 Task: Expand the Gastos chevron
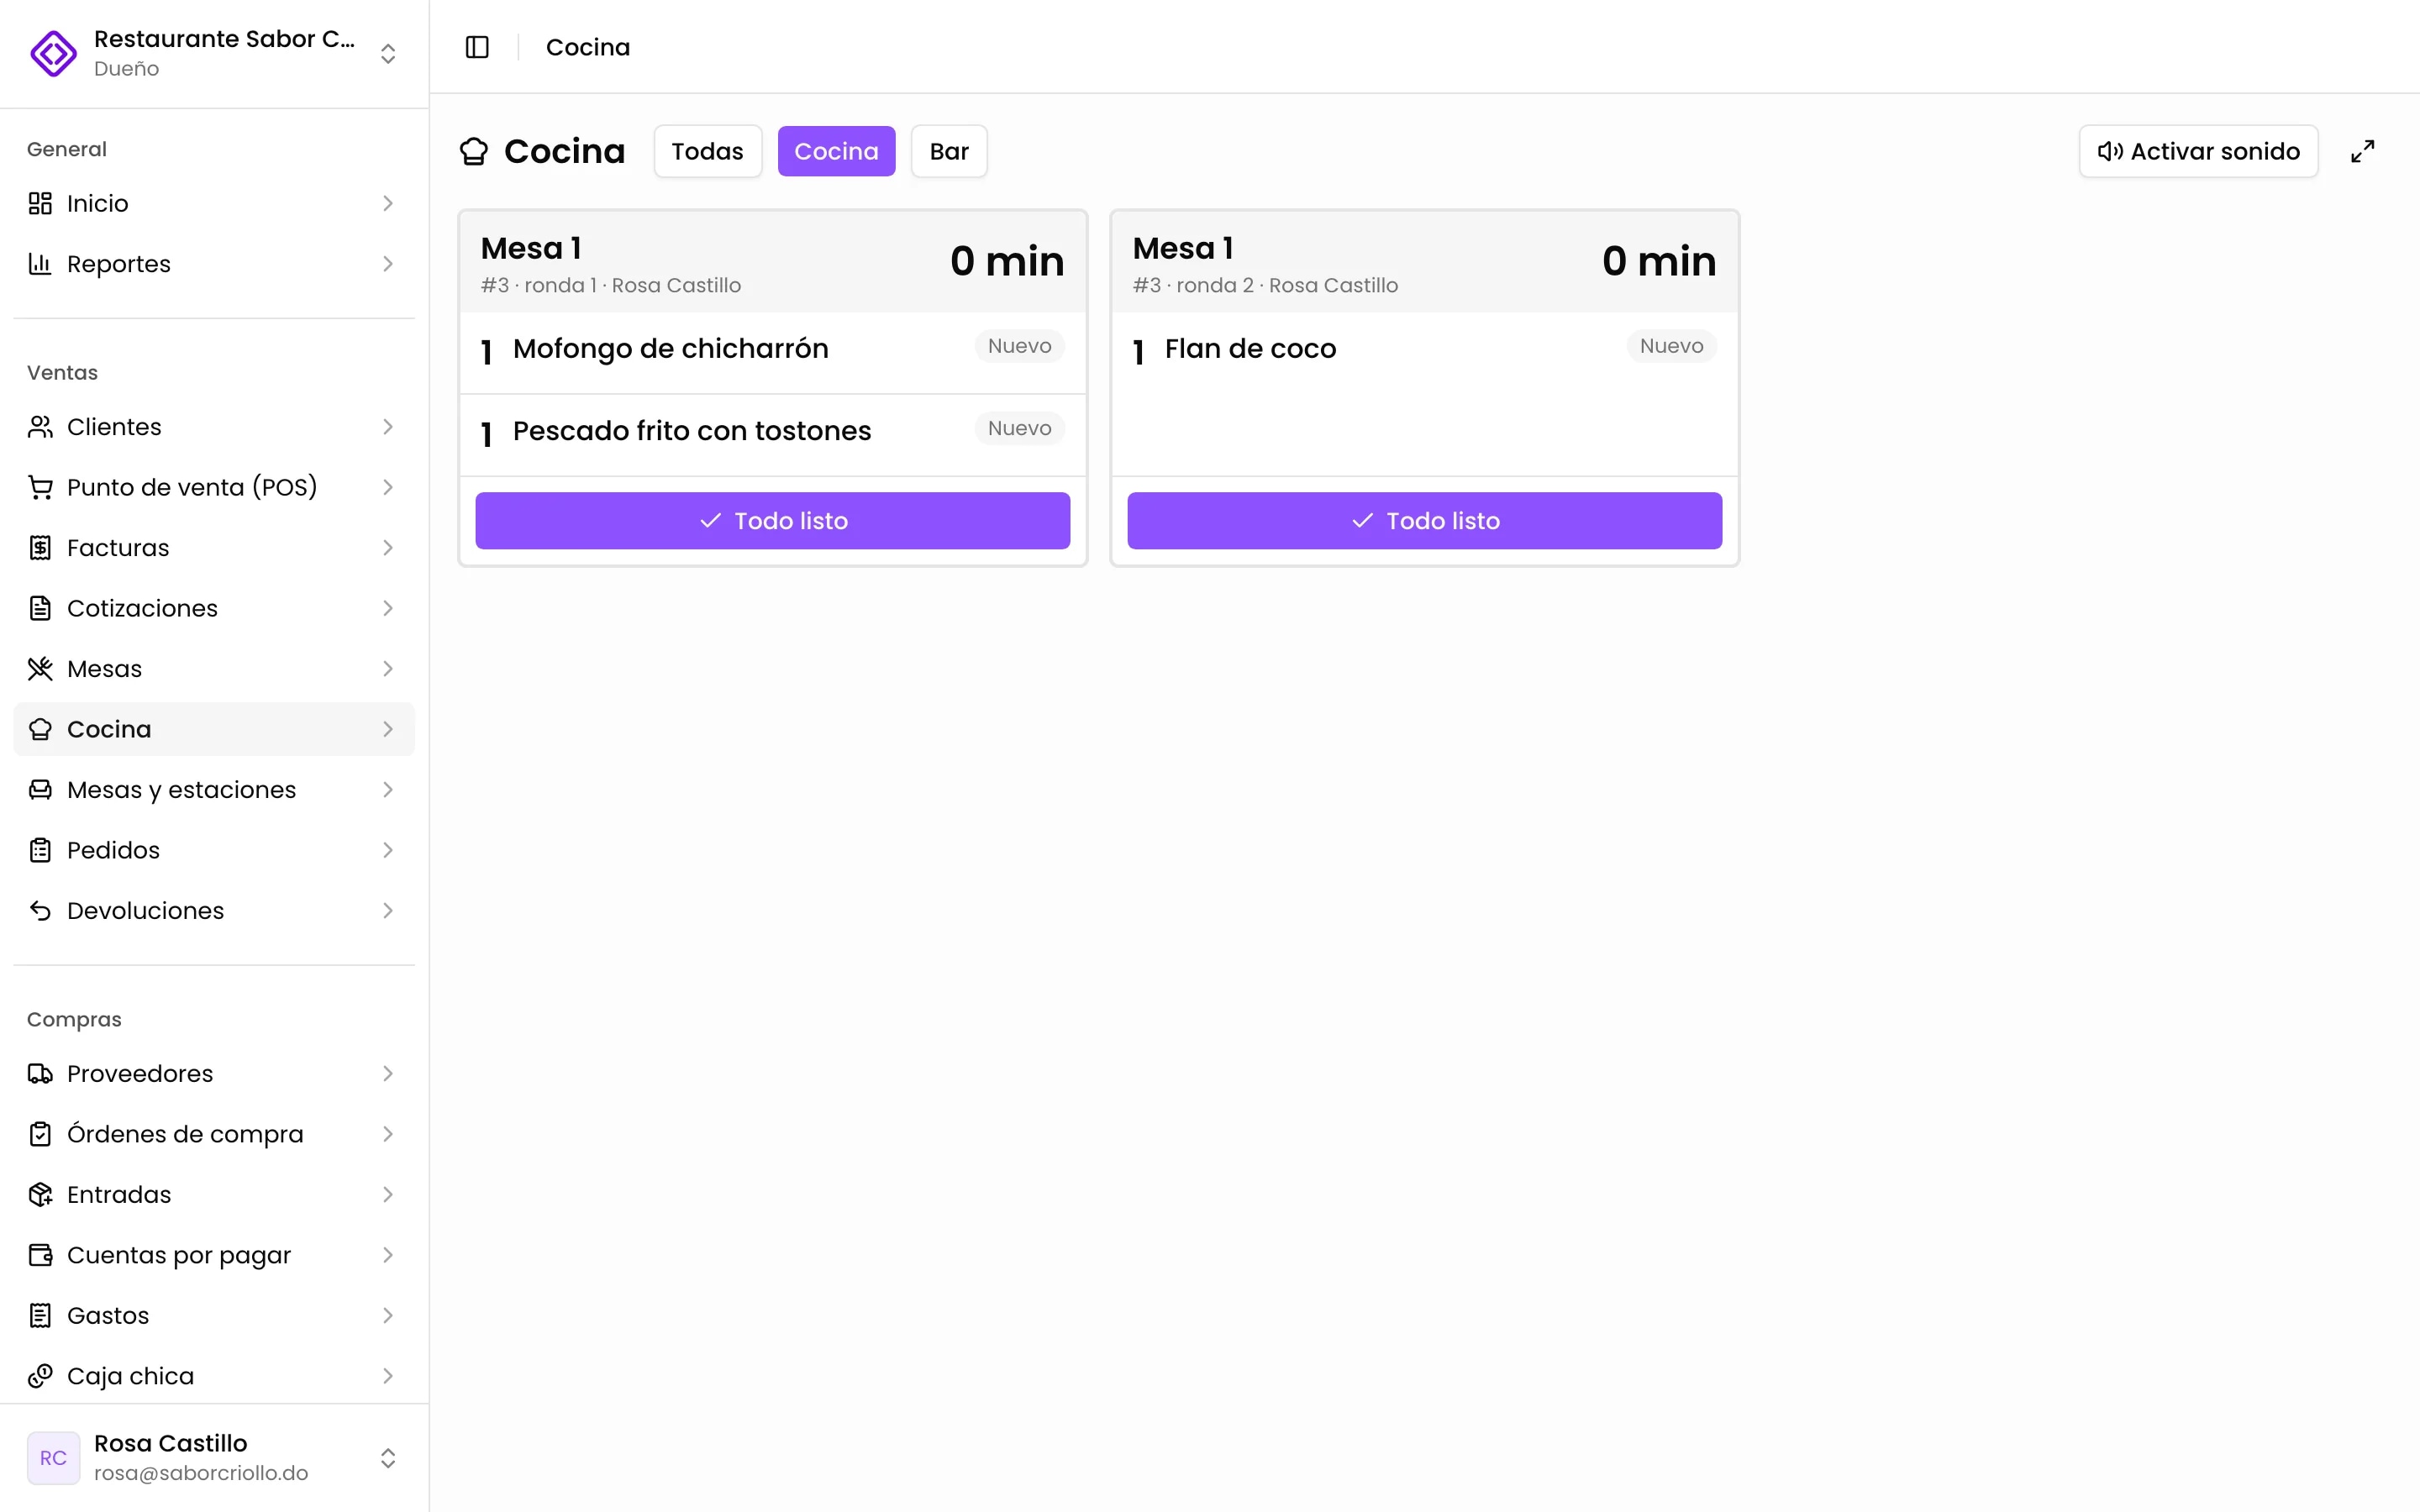coord(388,1316)
